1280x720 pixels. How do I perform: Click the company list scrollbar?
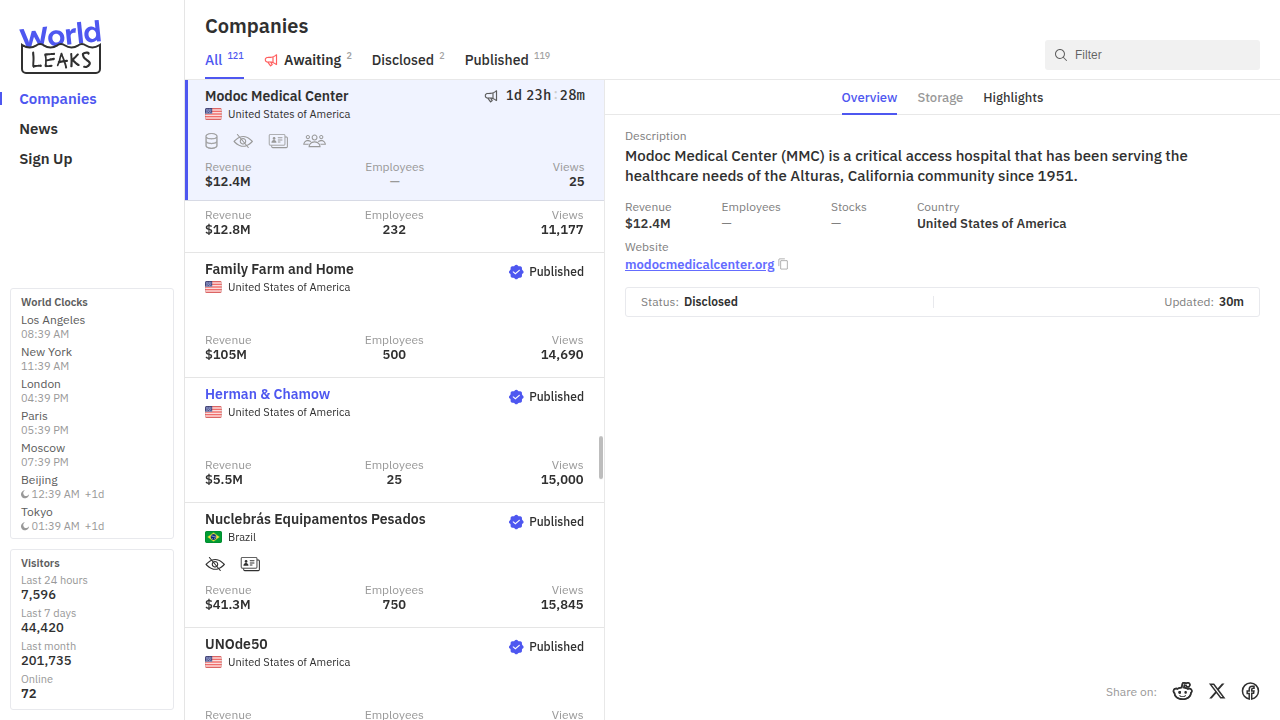pyautogui.click(x=601, y=457)
